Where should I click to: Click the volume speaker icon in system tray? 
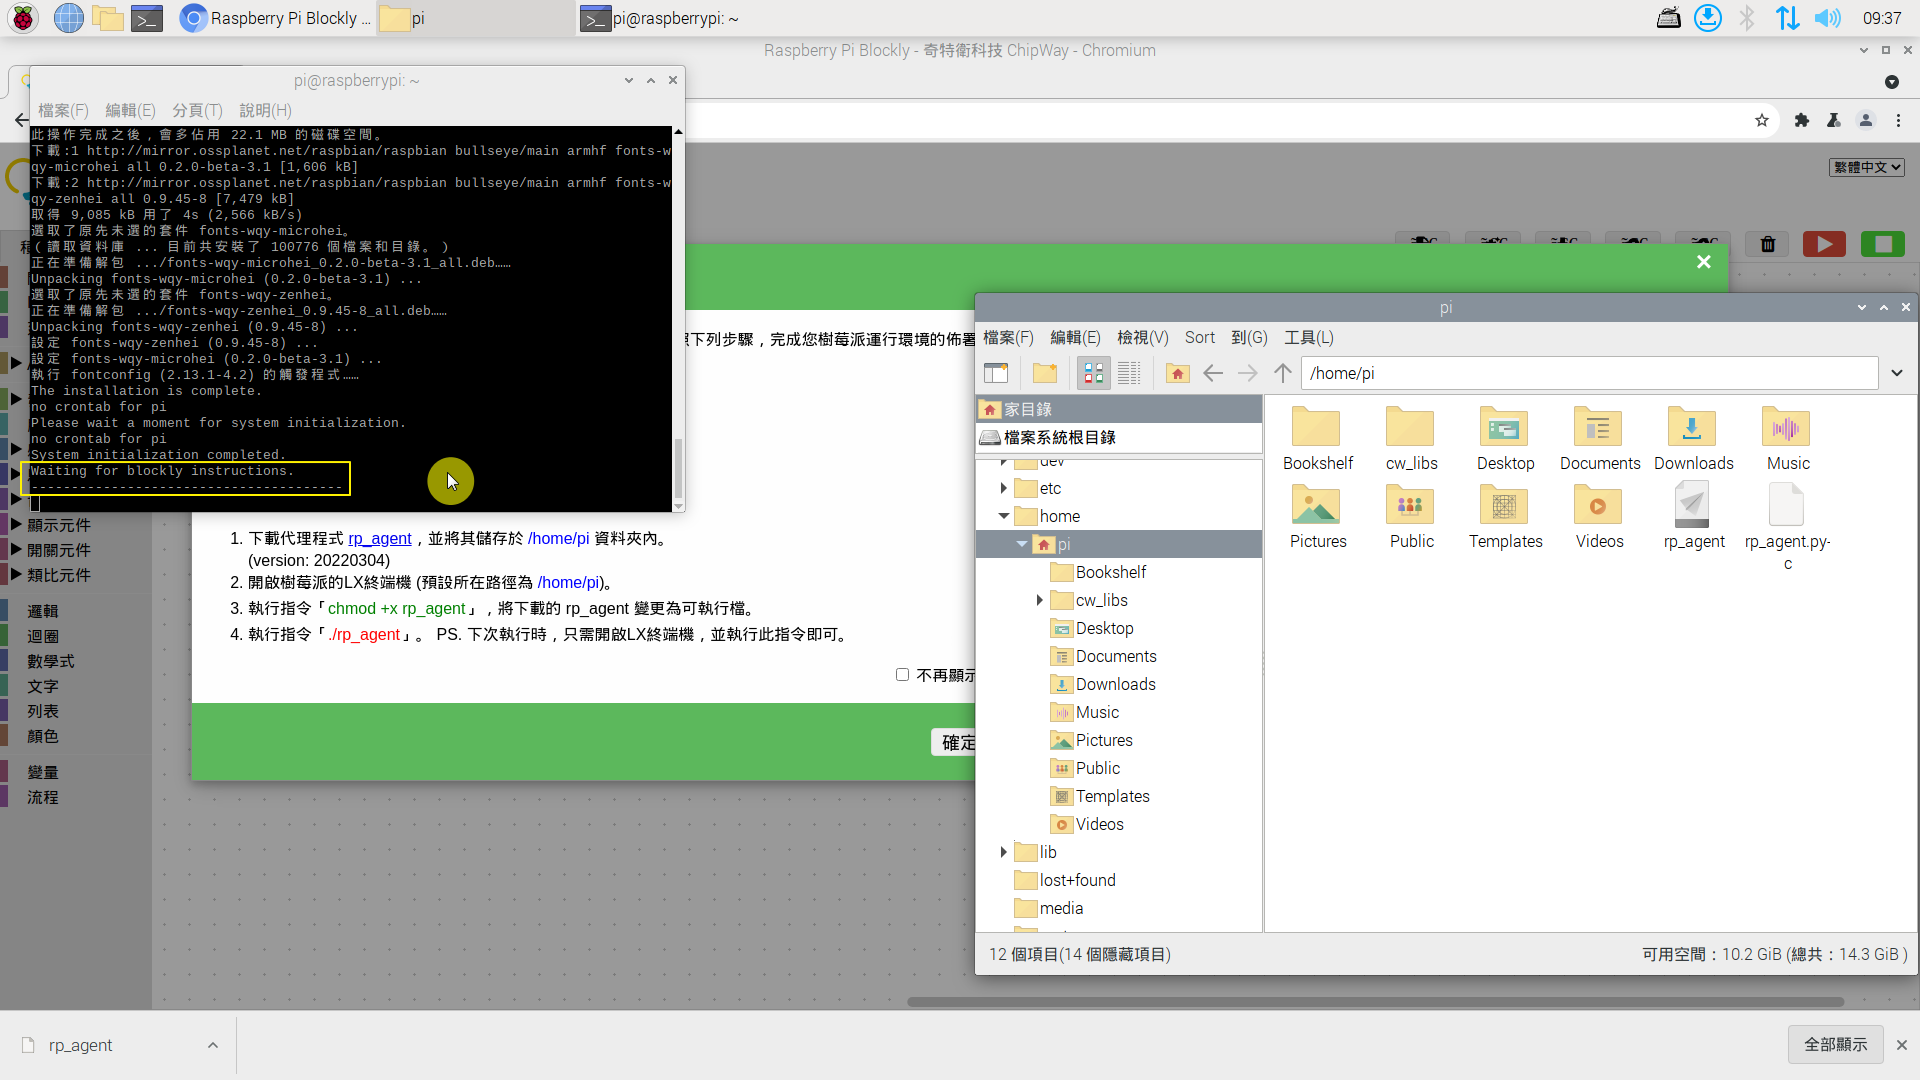[1827, 18]
